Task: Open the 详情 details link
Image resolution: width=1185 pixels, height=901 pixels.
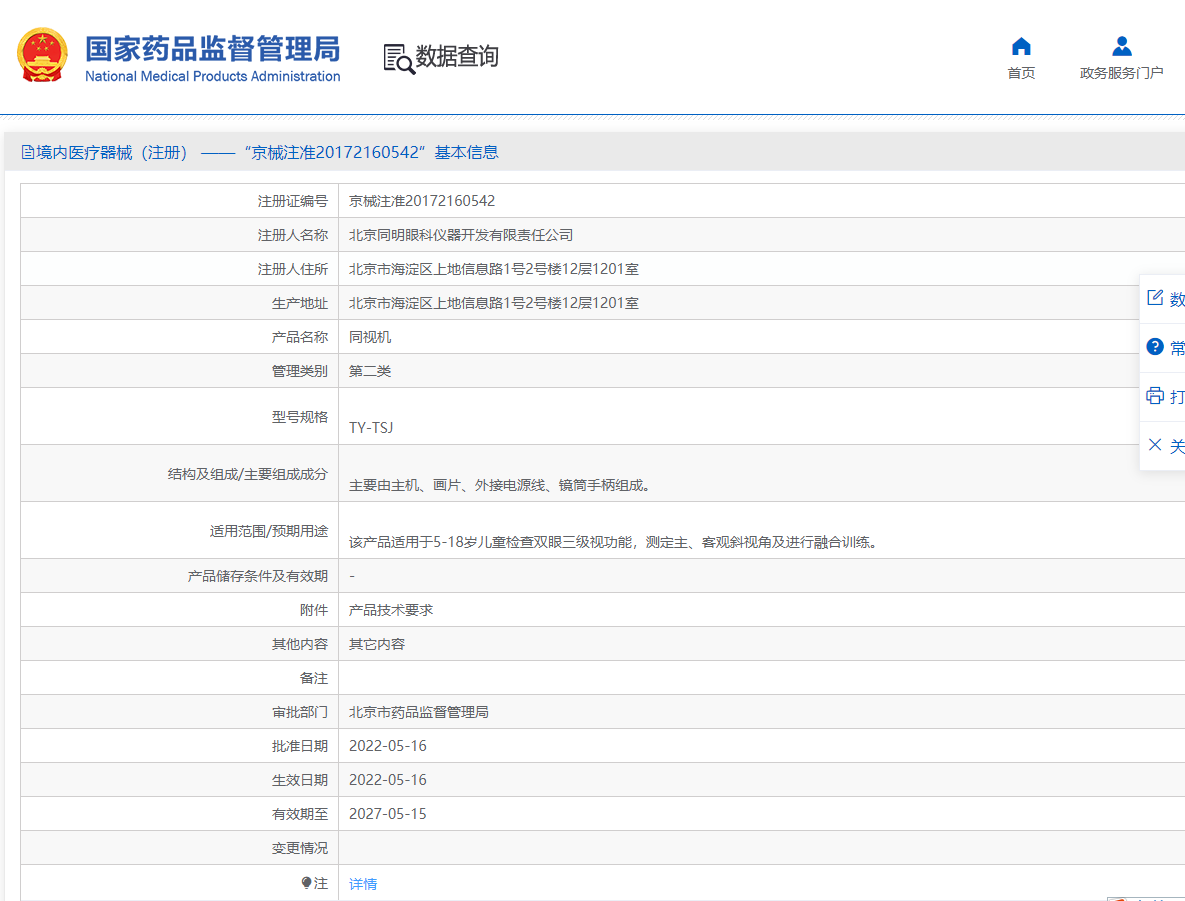Action: click(363, 884)
